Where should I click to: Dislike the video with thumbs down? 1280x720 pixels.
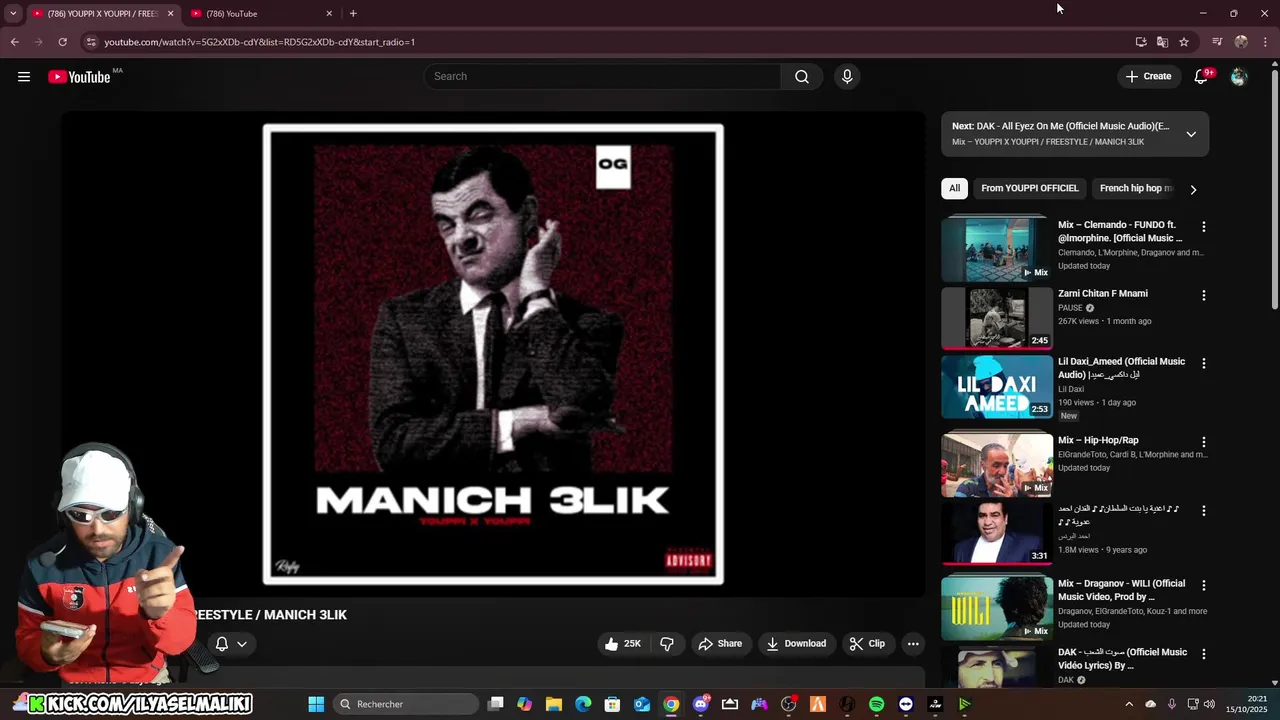click(667, 644)
